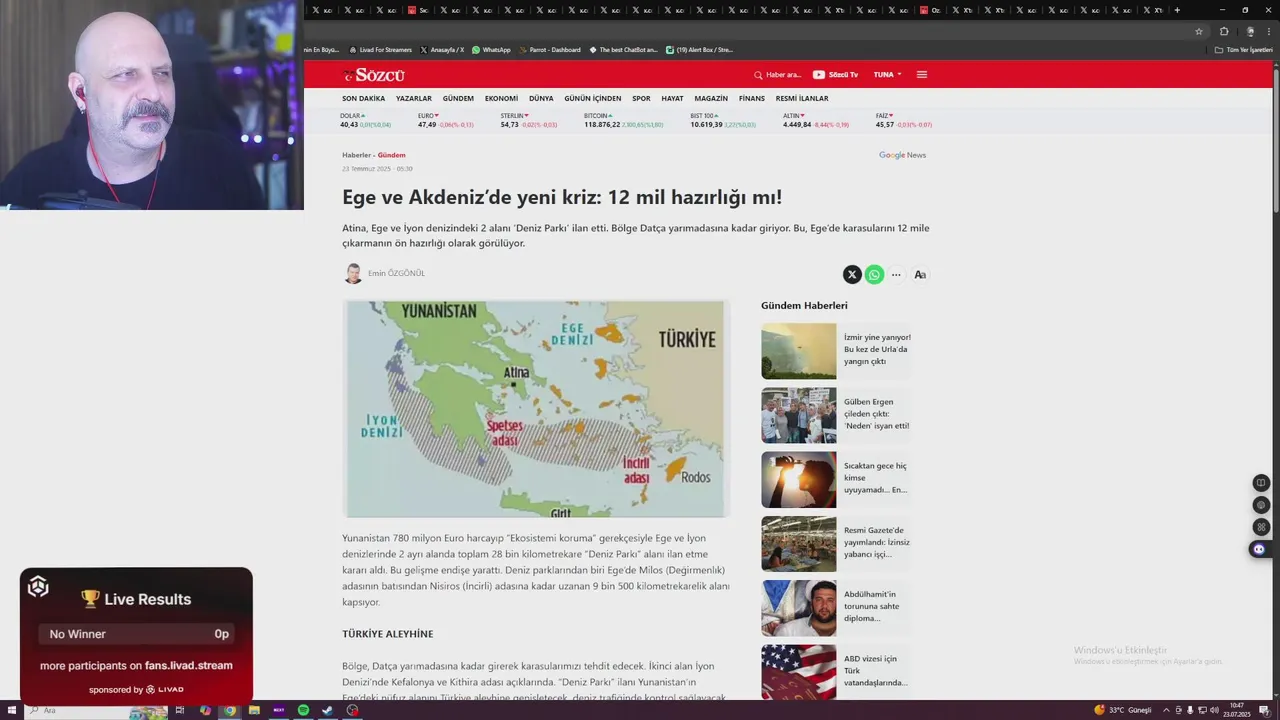
Task: Open a new browser tab
Action: 1177,10
